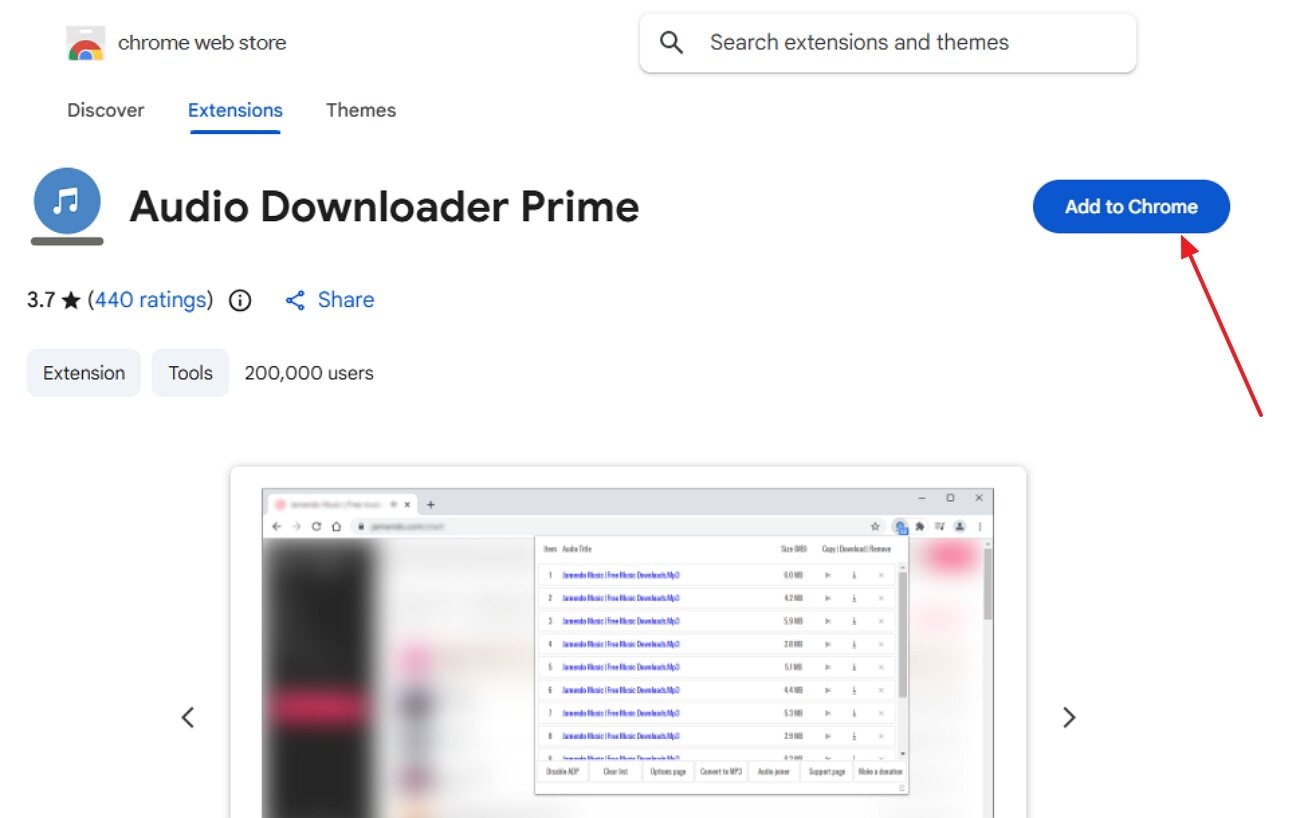Open the three-dot browser menu inside the screenshot
The height and width of the screenshot is (818, 1300).
point(979,525)
